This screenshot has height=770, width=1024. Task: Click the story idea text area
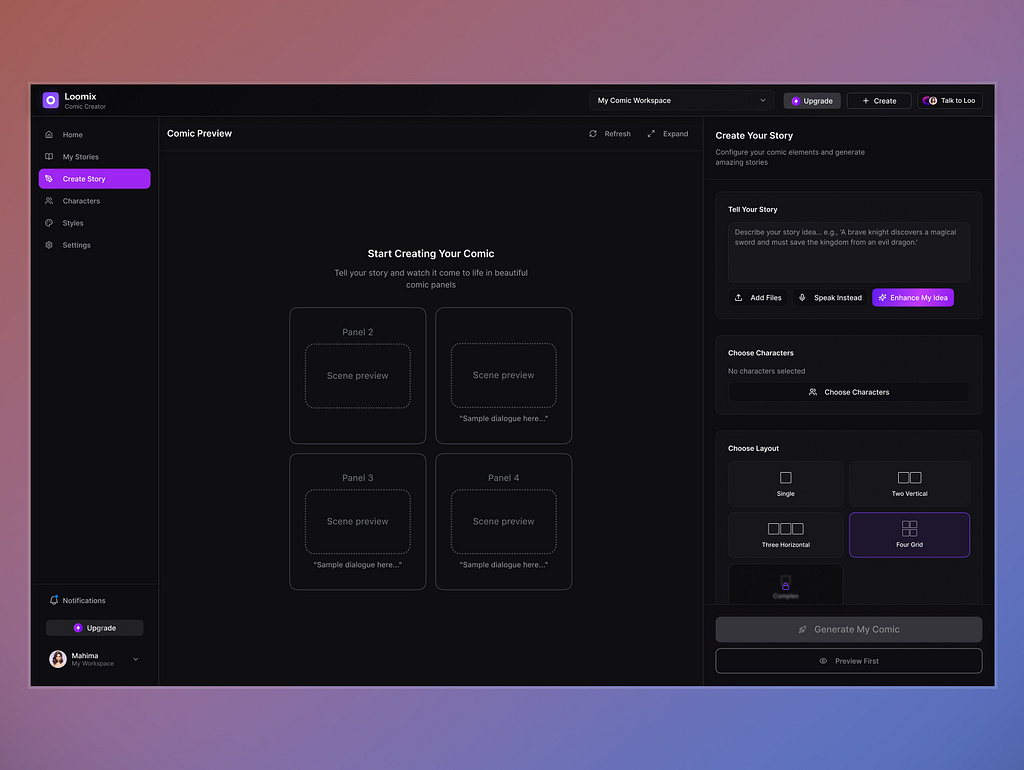click(x=848, y=253)
